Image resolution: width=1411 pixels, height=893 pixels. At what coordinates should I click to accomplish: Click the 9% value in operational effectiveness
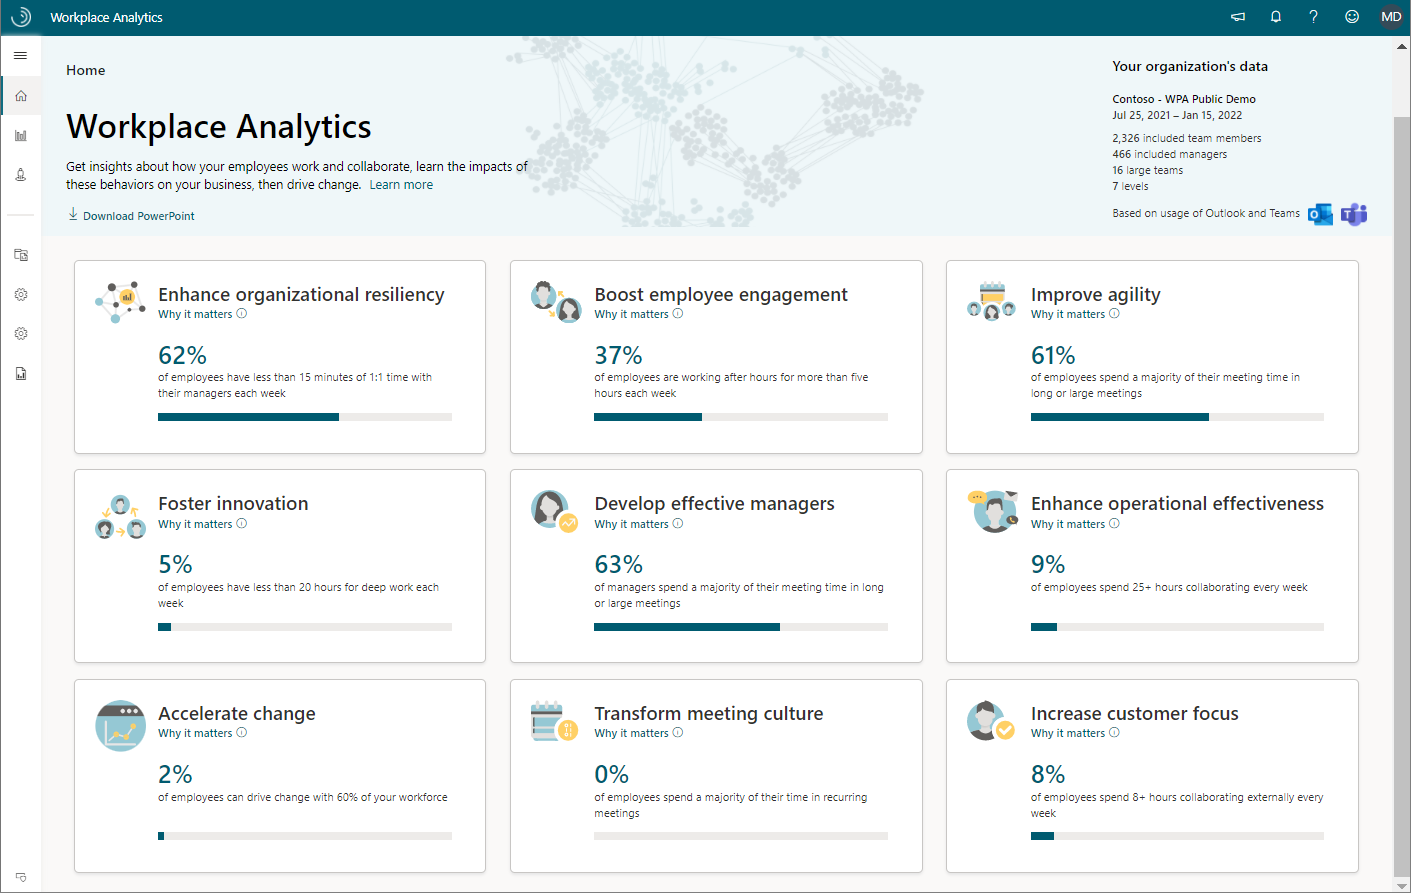click(x=1048, y=565)
